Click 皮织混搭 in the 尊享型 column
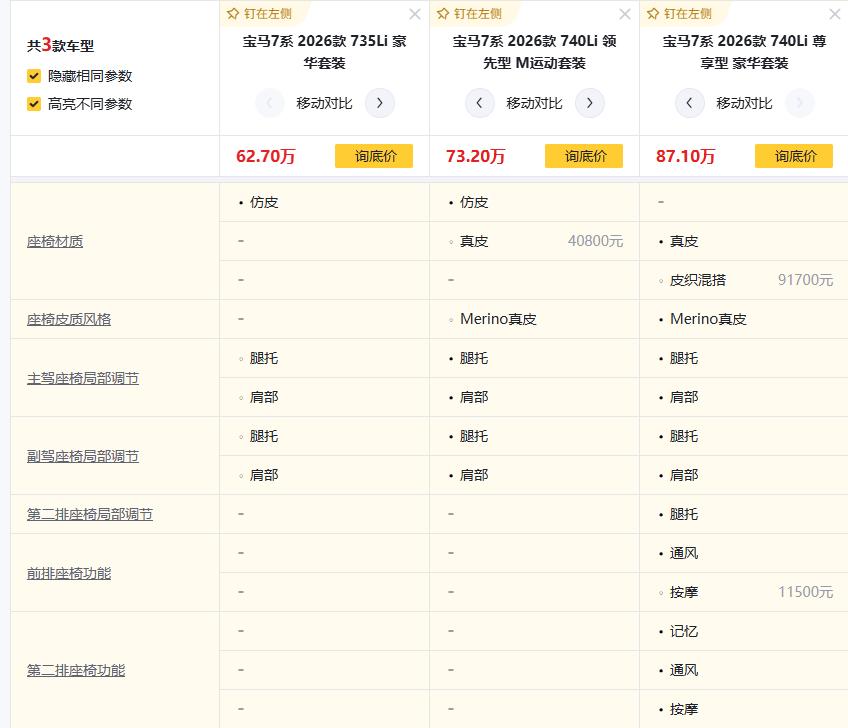This screenshot has height=728, width=848. pyautogui.click(x=698, y=280)
